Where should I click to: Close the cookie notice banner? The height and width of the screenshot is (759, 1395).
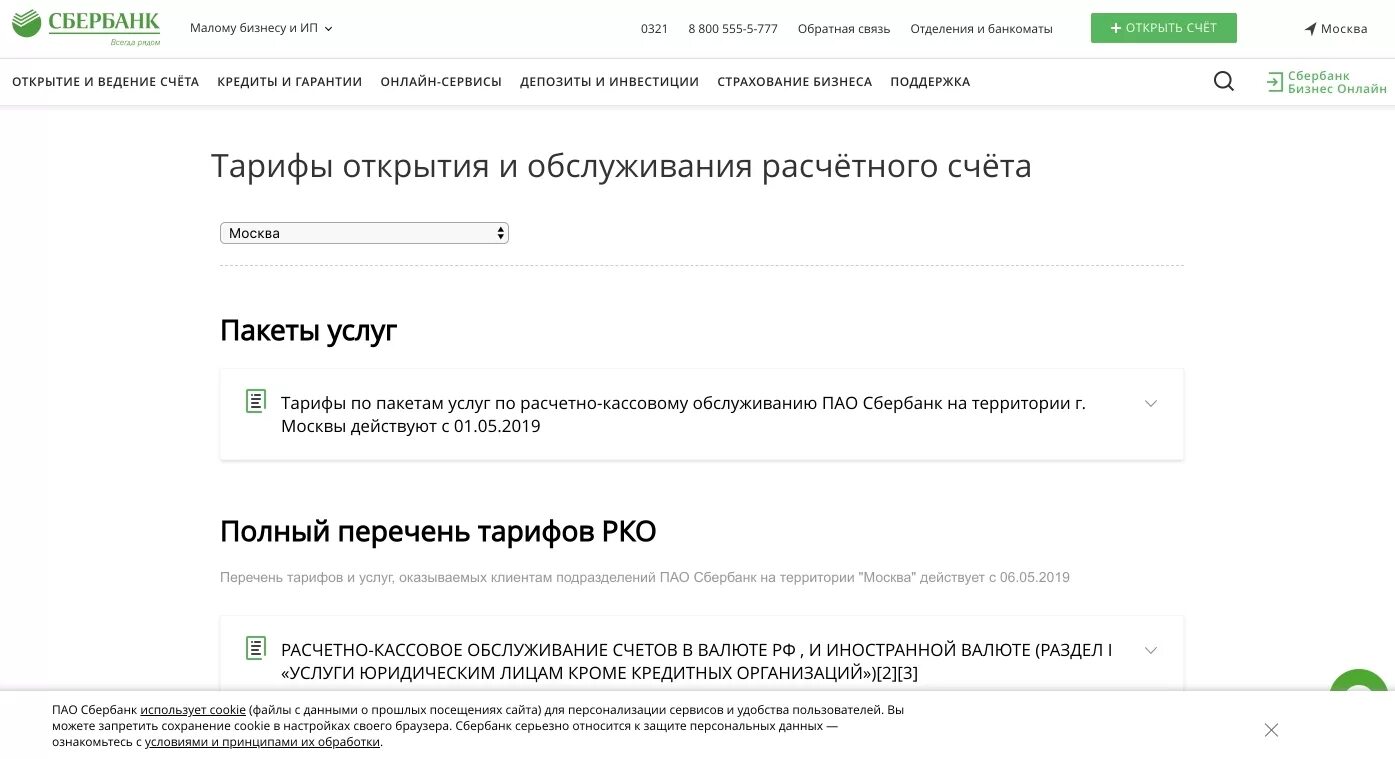[x=1271, y=730]
